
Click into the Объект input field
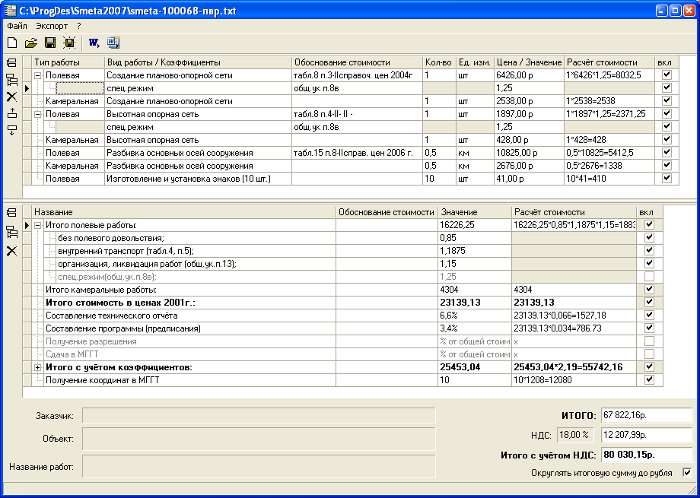[x=258, y=439]
